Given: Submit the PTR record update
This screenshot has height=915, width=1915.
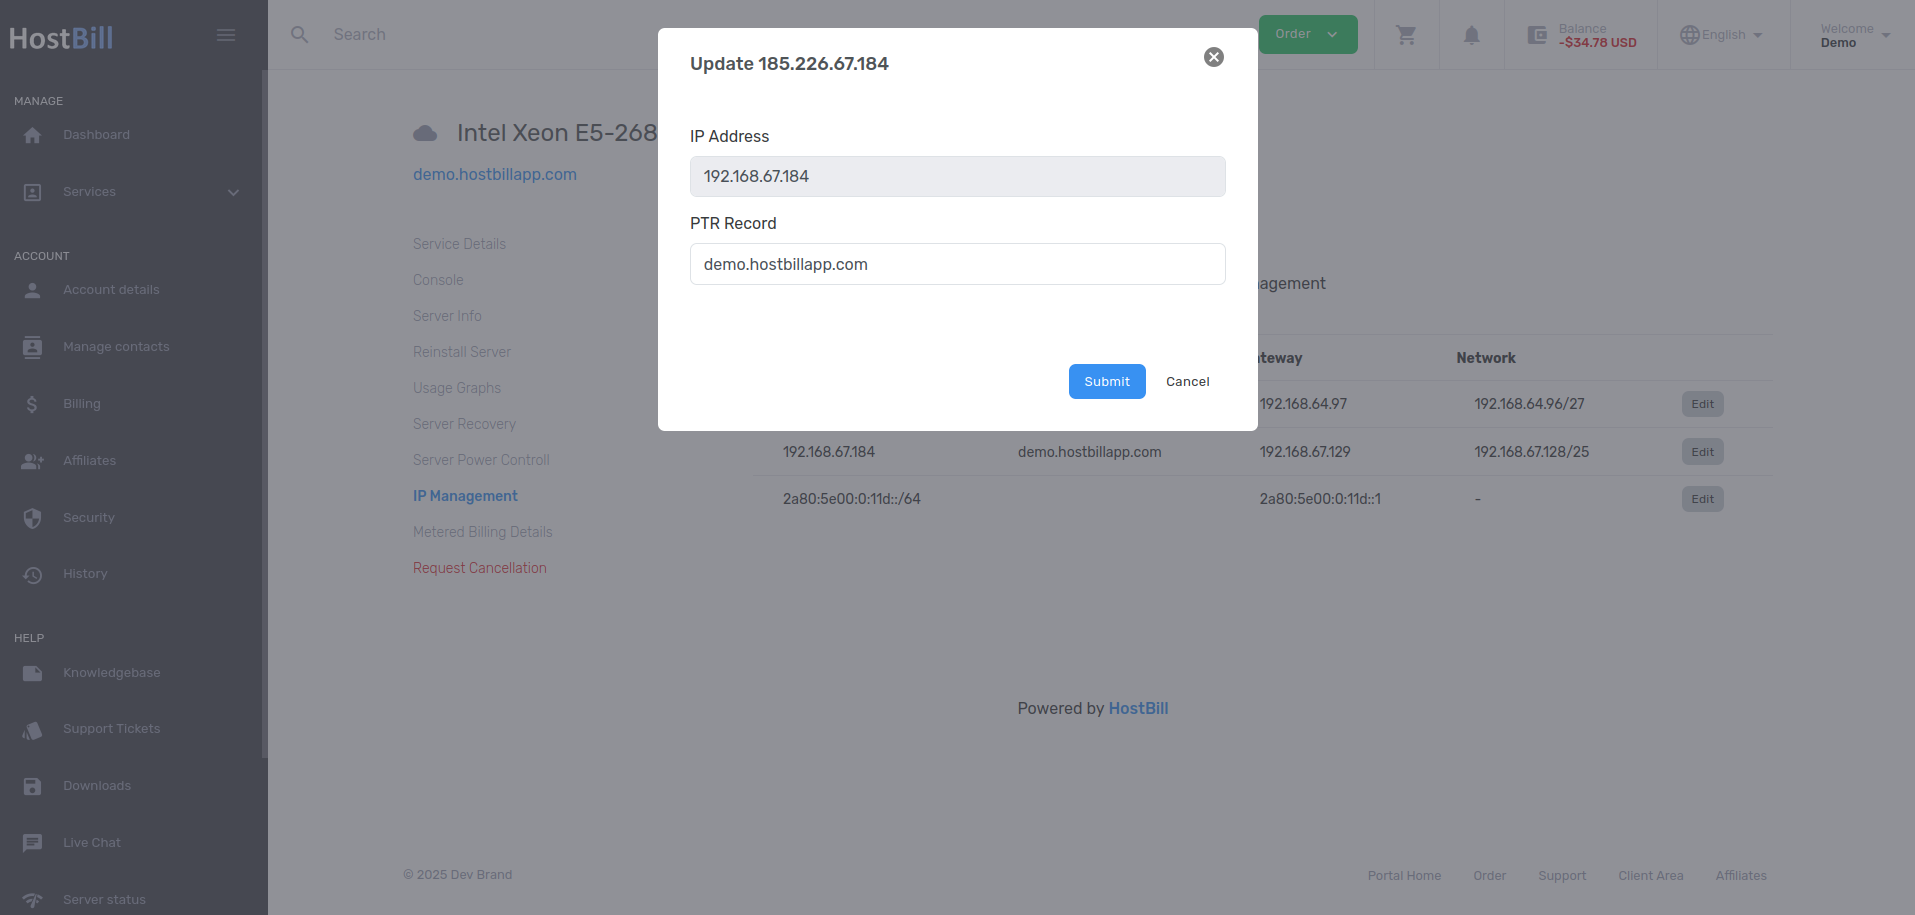Looking at the screenshot, I should (x=1106, y=381).
